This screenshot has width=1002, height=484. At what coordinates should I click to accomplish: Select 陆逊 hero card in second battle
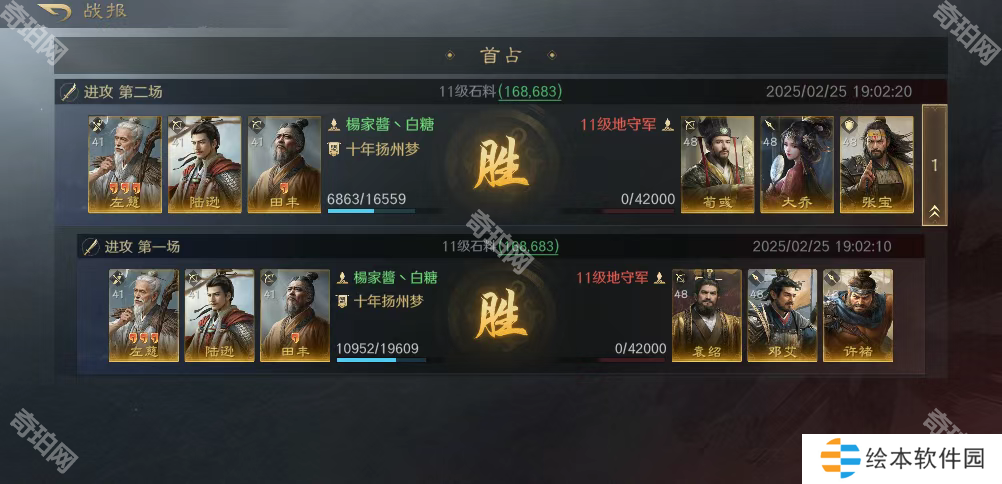pos(204,164)
